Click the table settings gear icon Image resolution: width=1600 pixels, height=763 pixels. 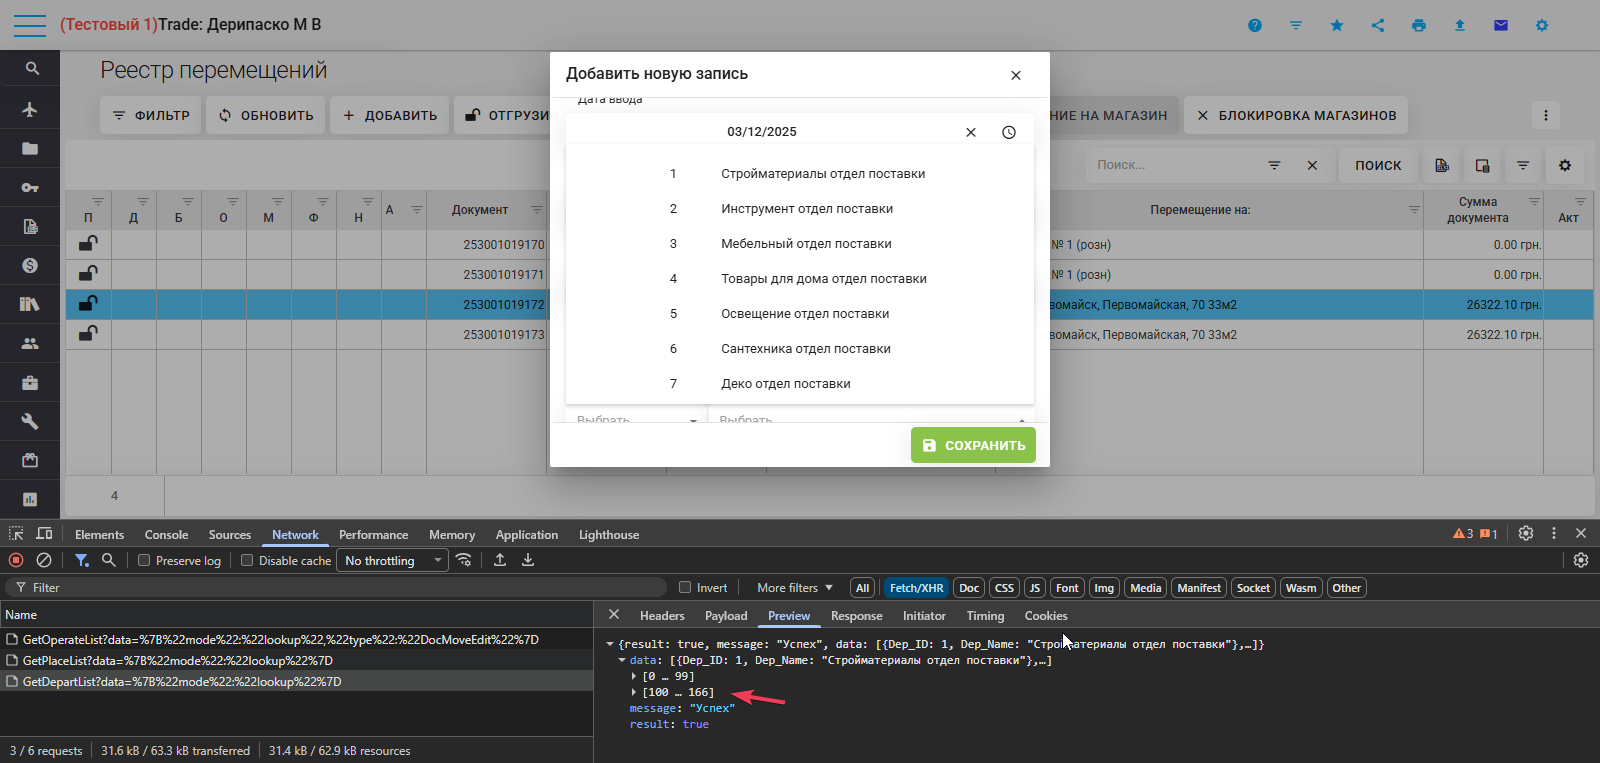(1565, 165)
